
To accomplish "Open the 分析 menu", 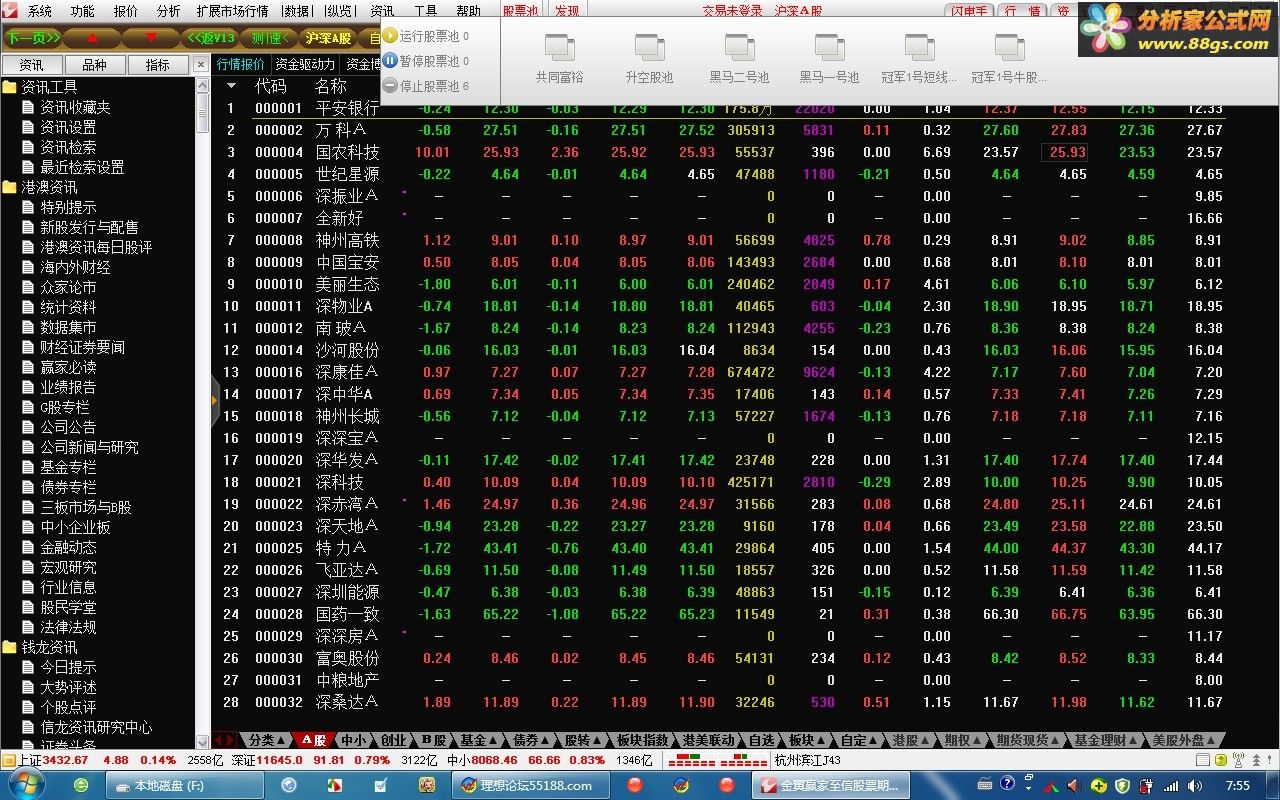I will (x=169, y=11).
